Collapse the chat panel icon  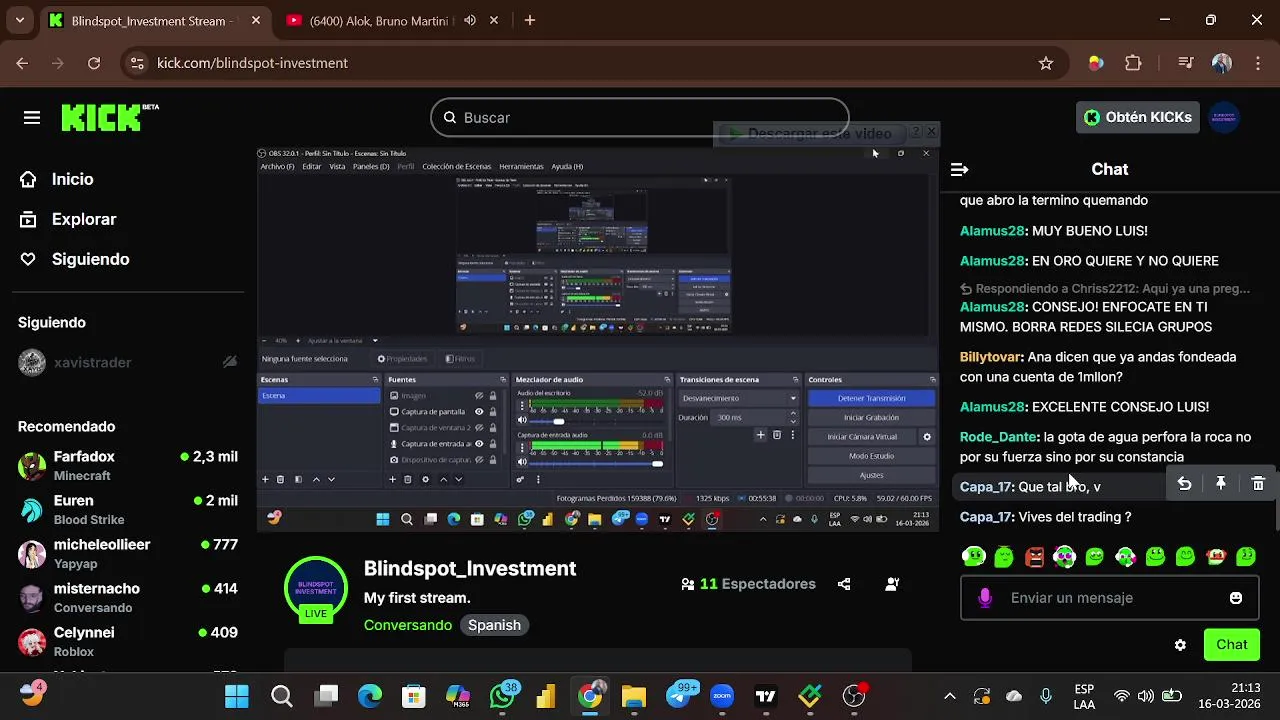[959, 169]
